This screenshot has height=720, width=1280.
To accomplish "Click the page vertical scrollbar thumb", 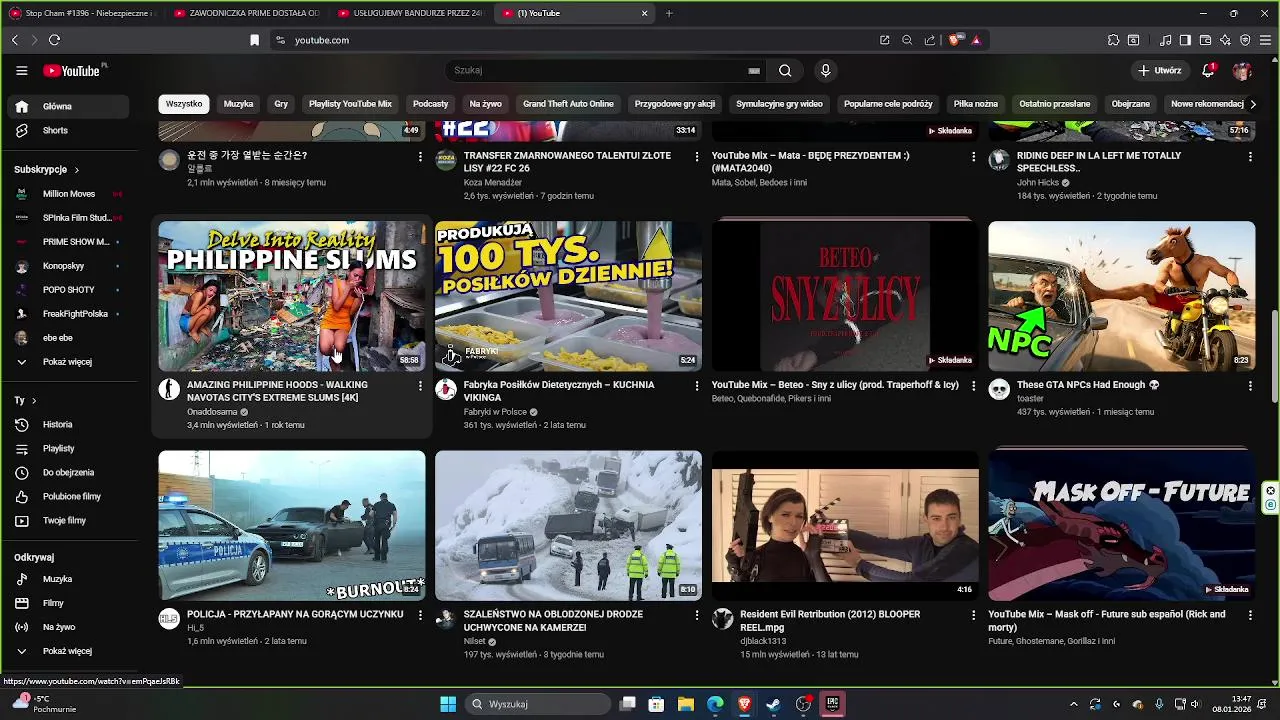I will point(1275,357).
